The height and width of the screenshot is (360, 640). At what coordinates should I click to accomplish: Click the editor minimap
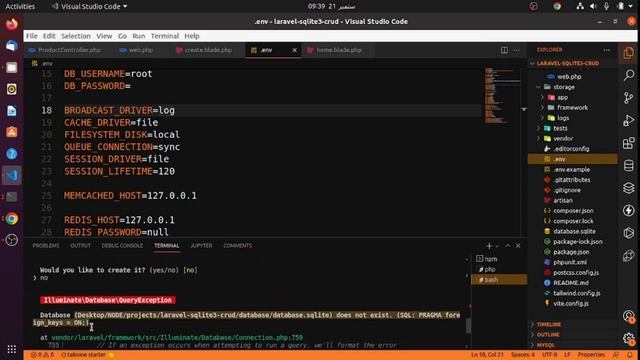(x=501, y=96)
